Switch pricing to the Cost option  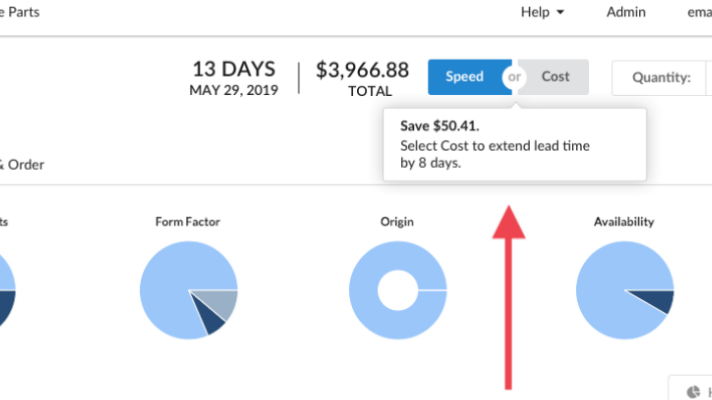[556, 77]
